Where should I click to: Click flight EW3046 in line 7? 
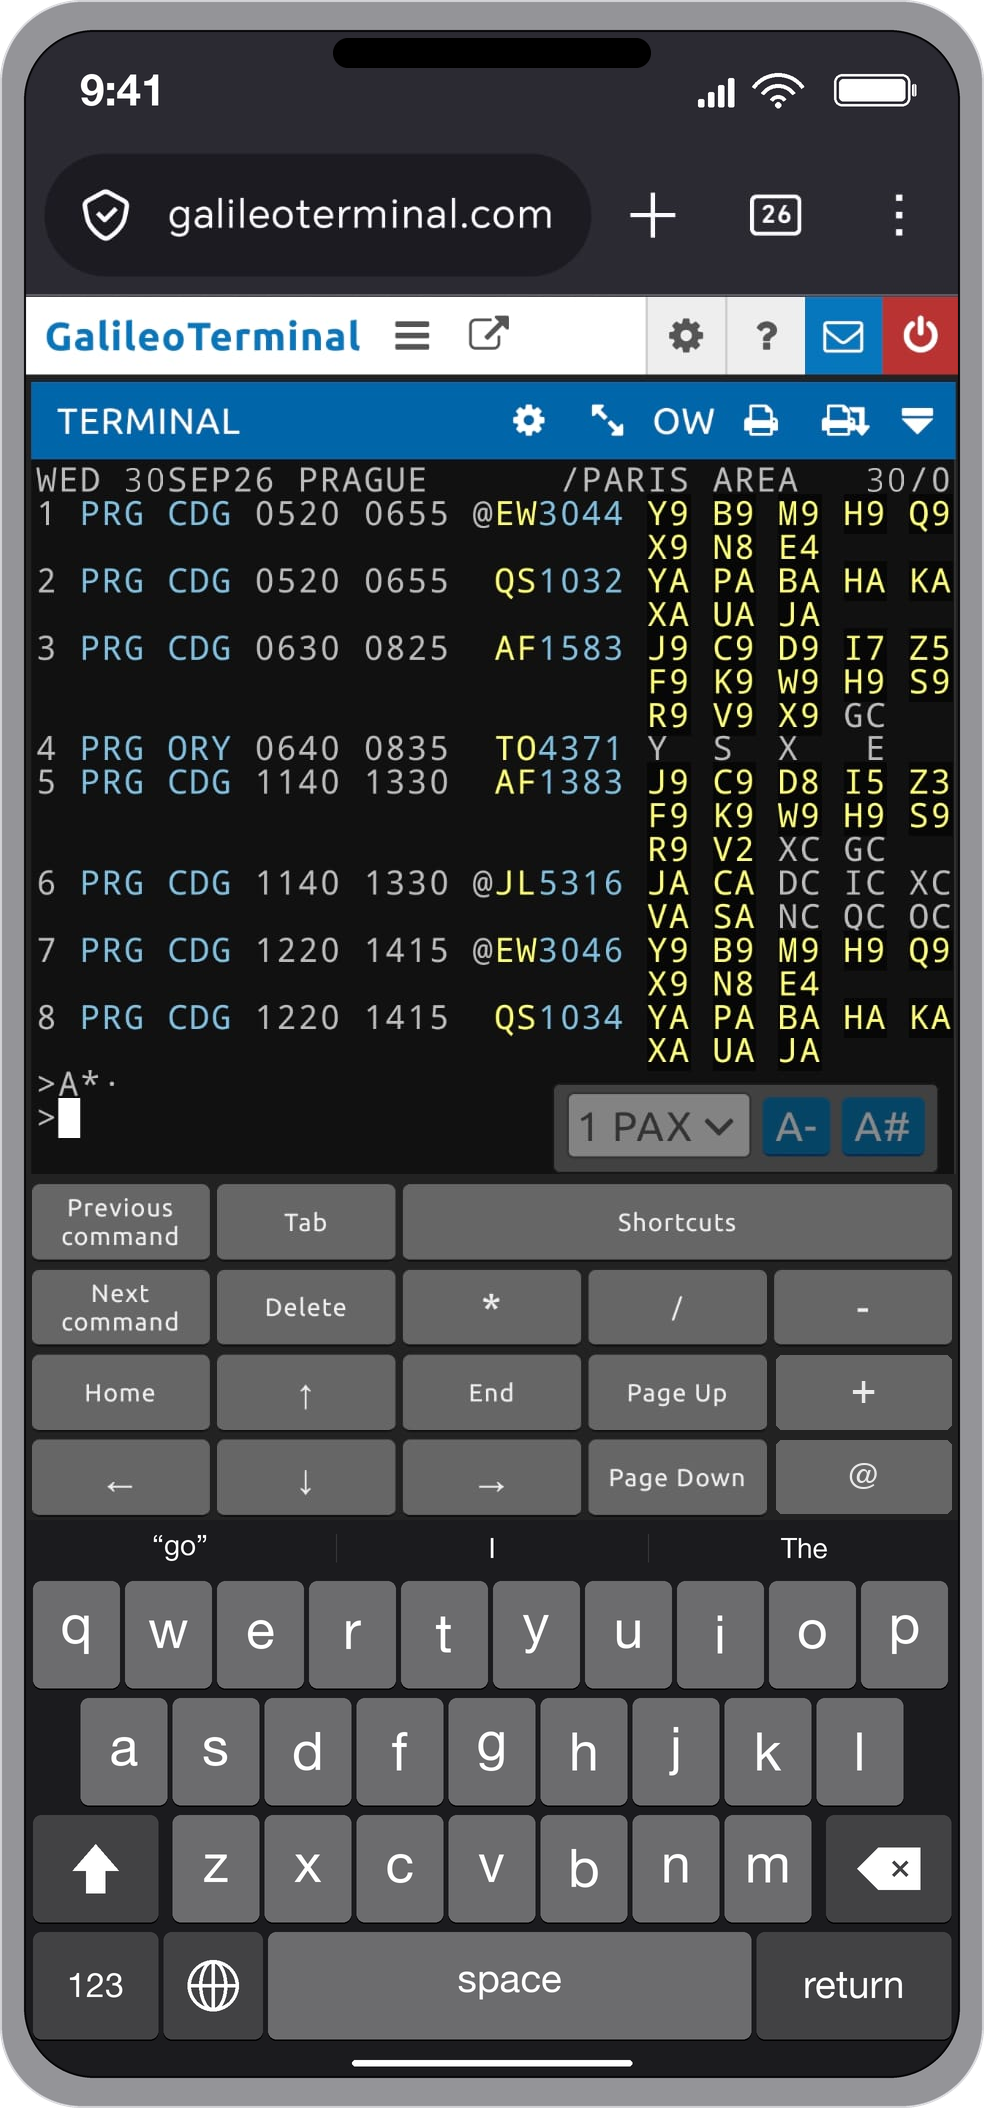coord(558,951)
